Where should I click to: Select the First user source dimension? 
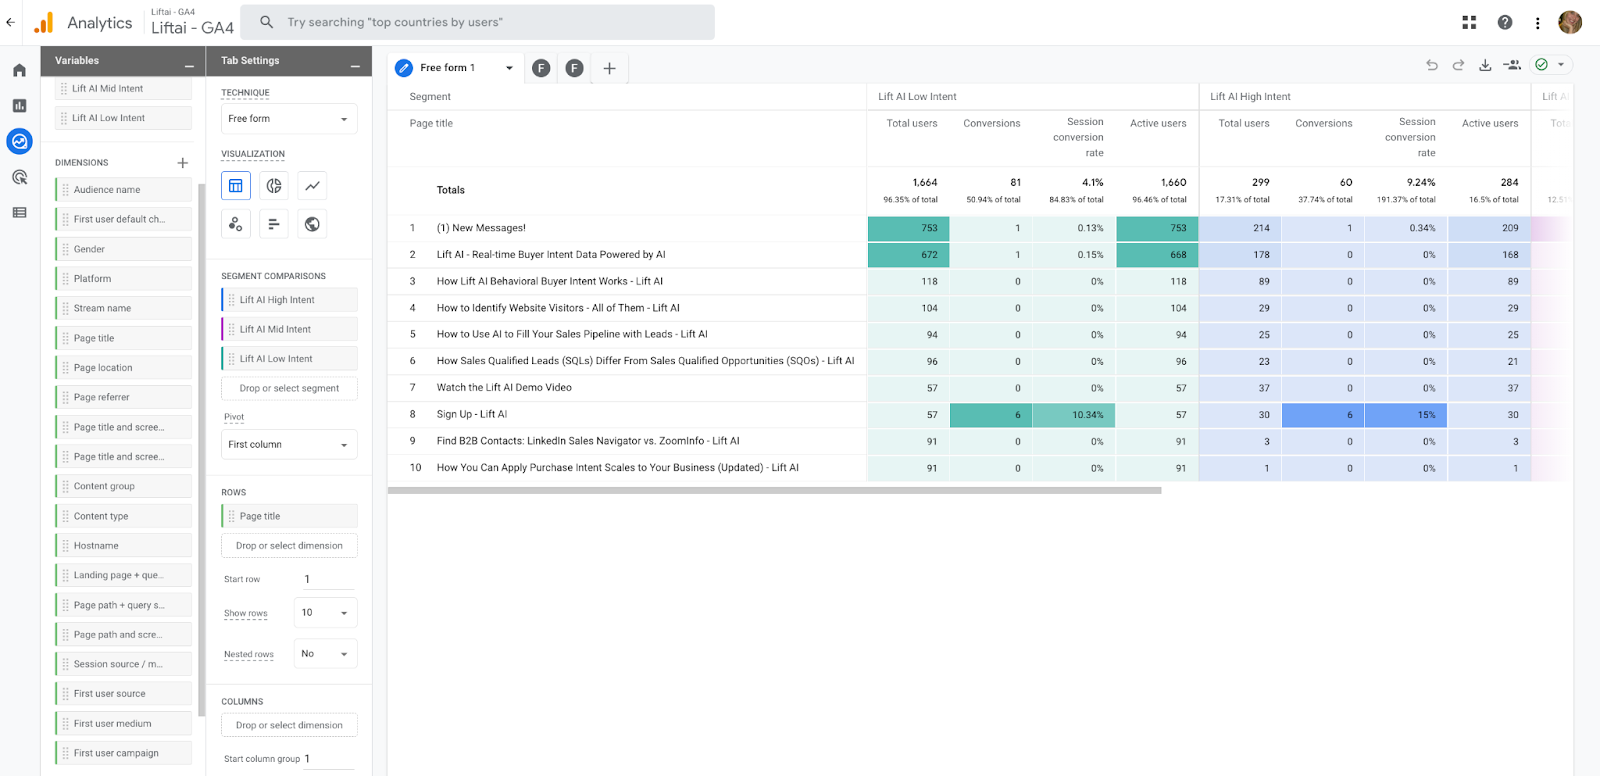(x=123, y=694)
